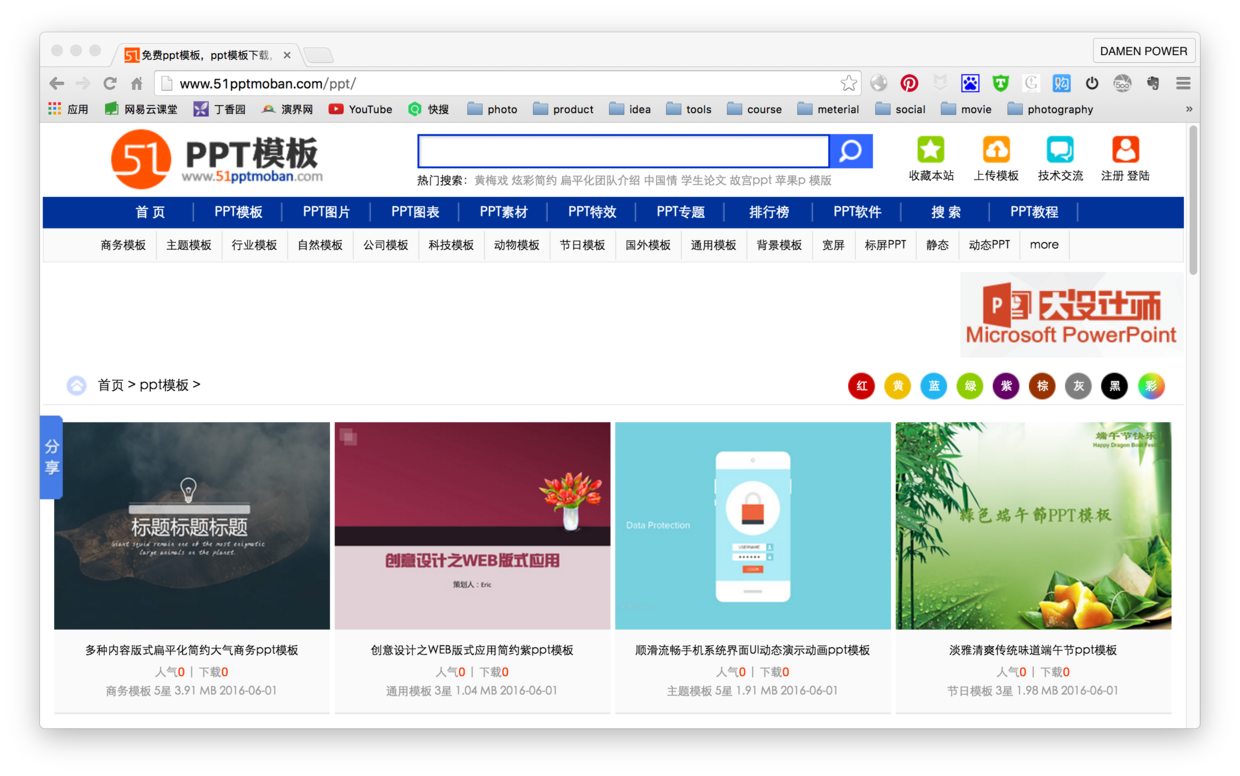
Task: Select 首页 in the blue navigation bar
Action: pyautogui.click(x=150, y=212)
